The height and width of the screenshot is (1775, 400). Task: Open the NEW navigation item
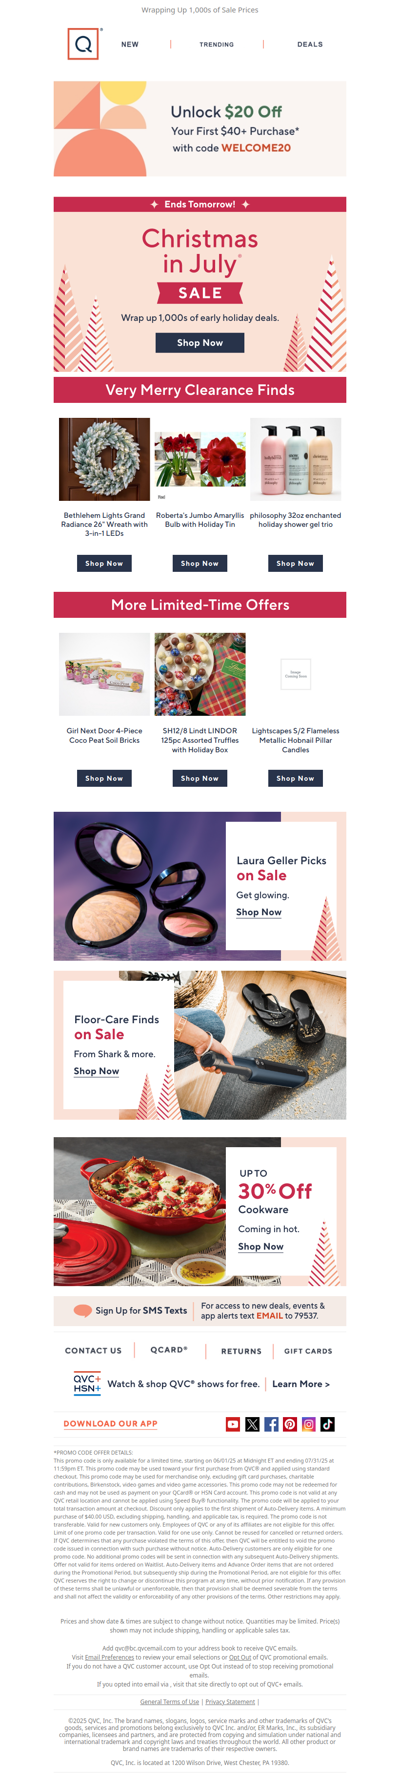(x=130, y=44)
